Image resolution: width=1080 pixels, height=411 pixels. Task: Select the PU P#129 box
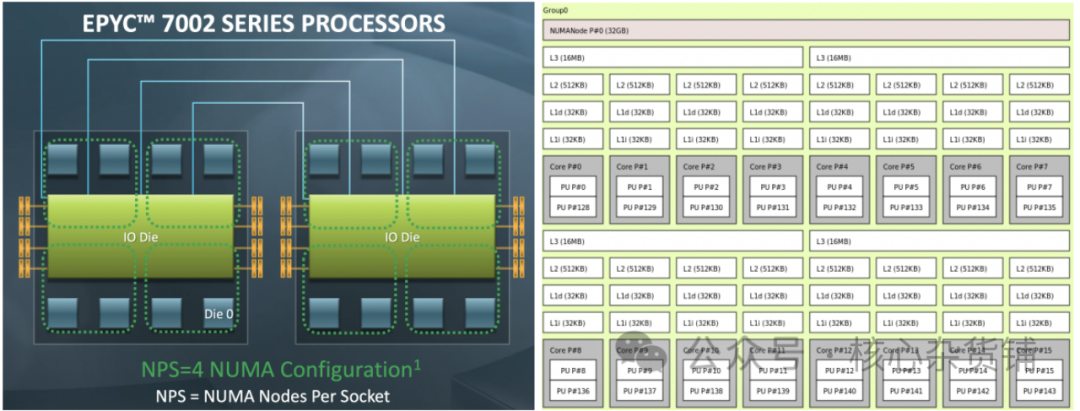pos(639,207)
